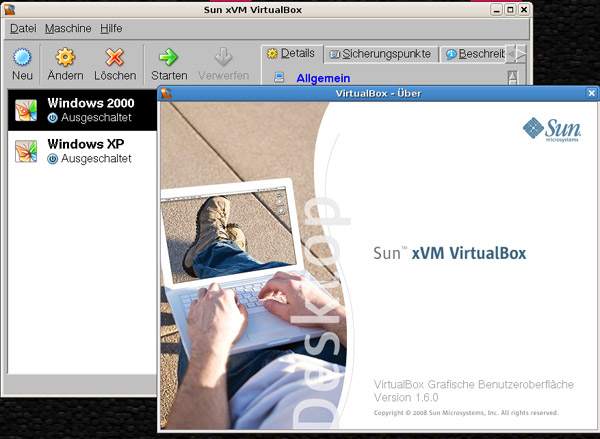The height and width of the screenshot is (439, 600).
Task: Select the Windows XP virtual machine entry
Action: point(85,151)
